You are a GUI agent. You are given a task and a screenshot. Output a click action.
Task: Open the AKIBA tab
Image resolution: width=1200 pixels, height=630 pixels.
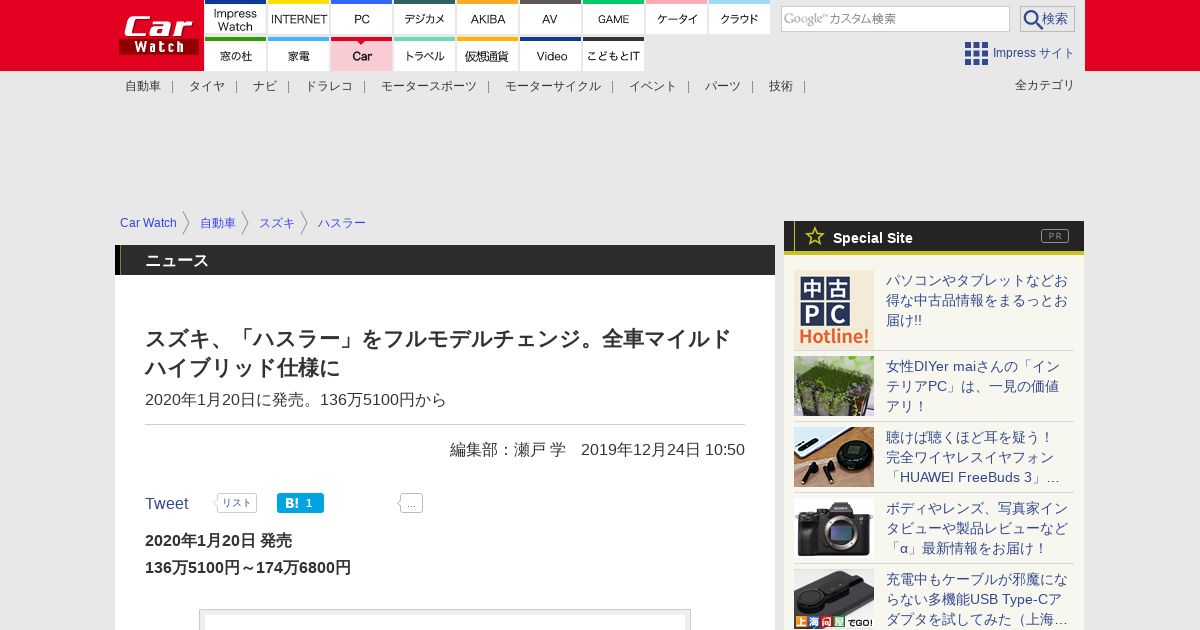tap(488, 17)
